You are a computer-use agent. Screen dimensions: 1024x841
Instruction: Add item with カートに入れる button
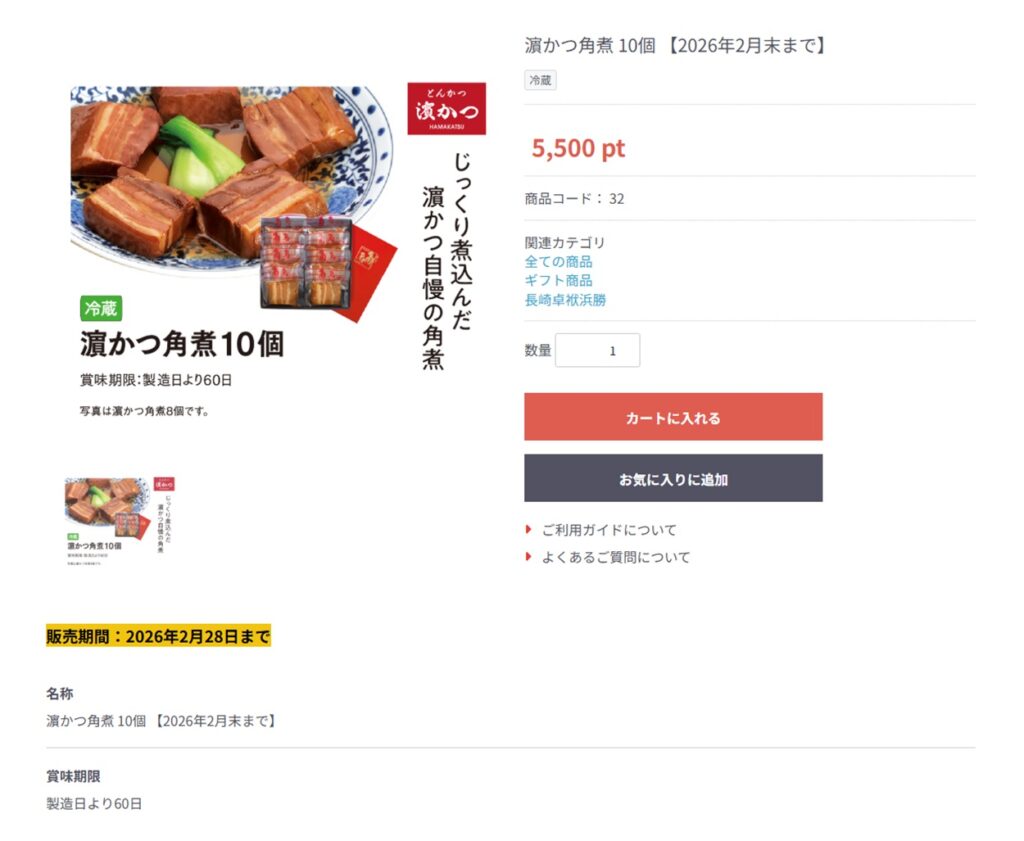(x=673, y=417)
